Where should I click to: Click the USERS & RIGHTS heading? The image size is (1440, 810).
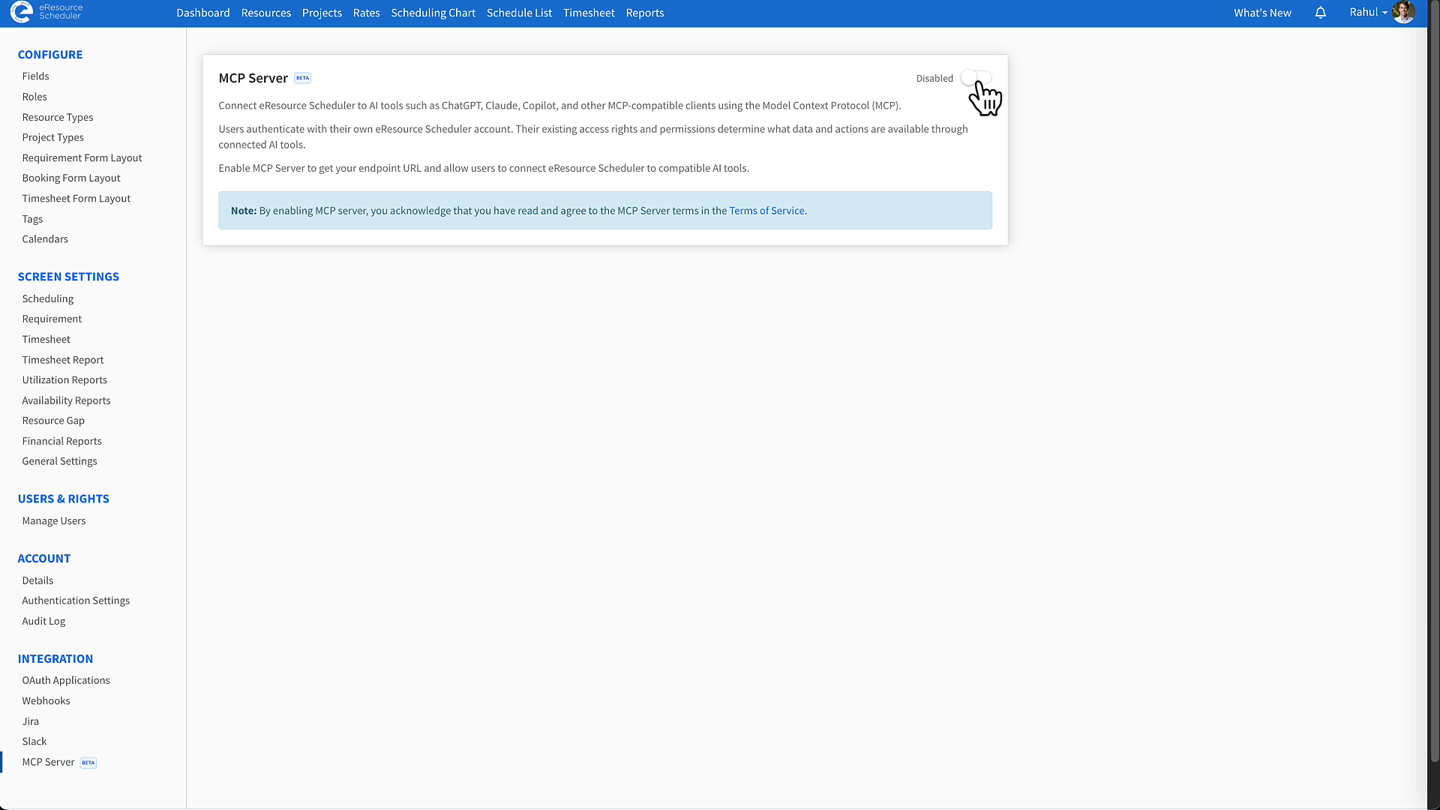[x=63, y=499]
